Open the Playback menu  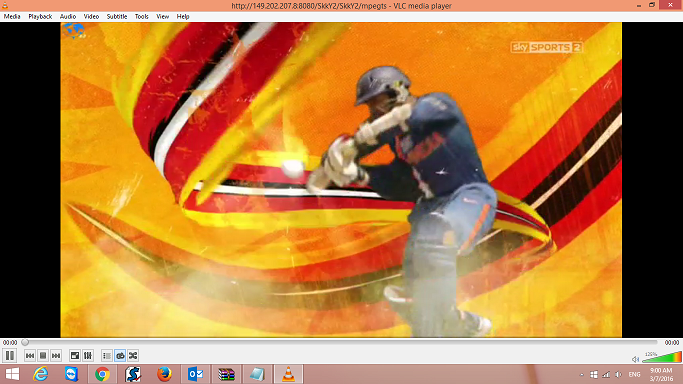[x=40, y=17]
